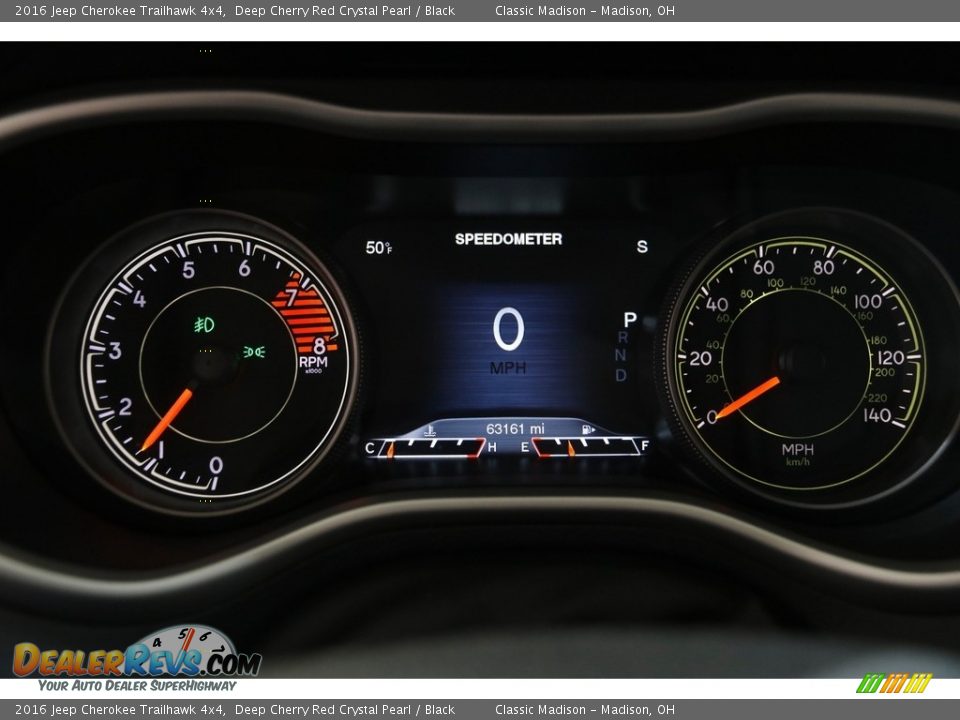Click the coolant temperature icon

[429, 431]
